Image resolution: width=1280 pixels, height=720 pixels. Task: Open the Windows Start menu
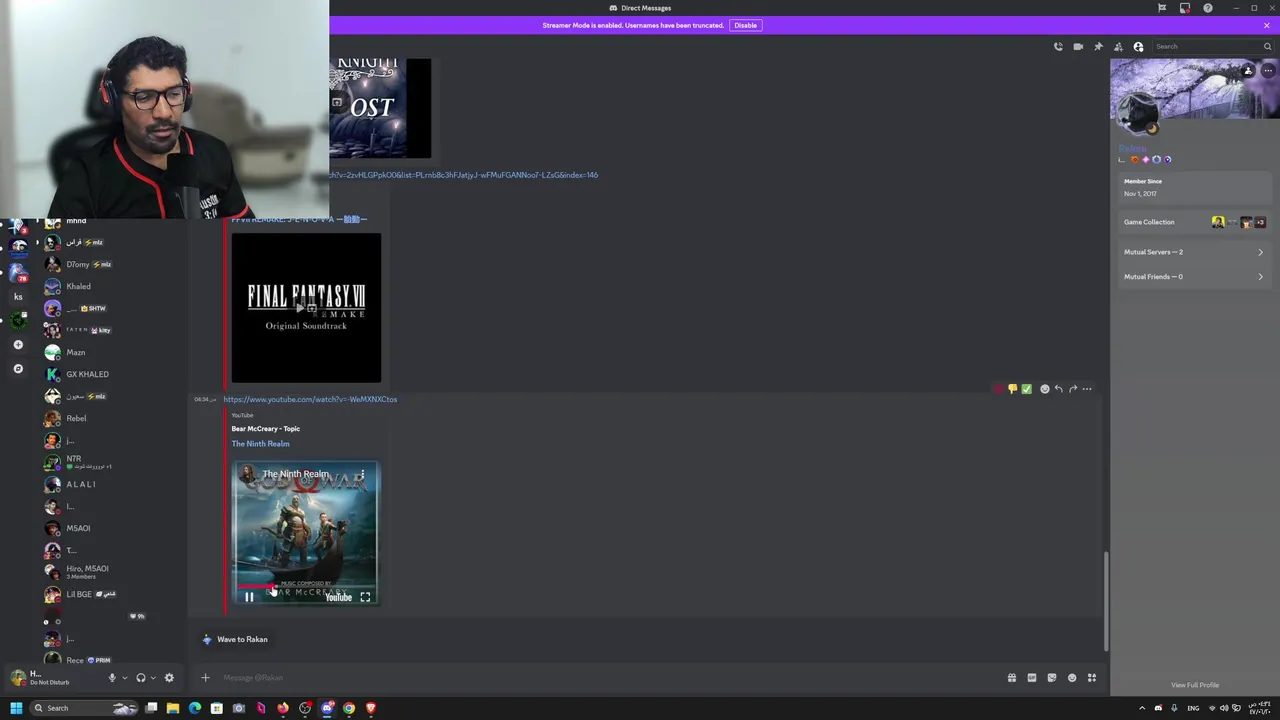[x=16, y=708]
